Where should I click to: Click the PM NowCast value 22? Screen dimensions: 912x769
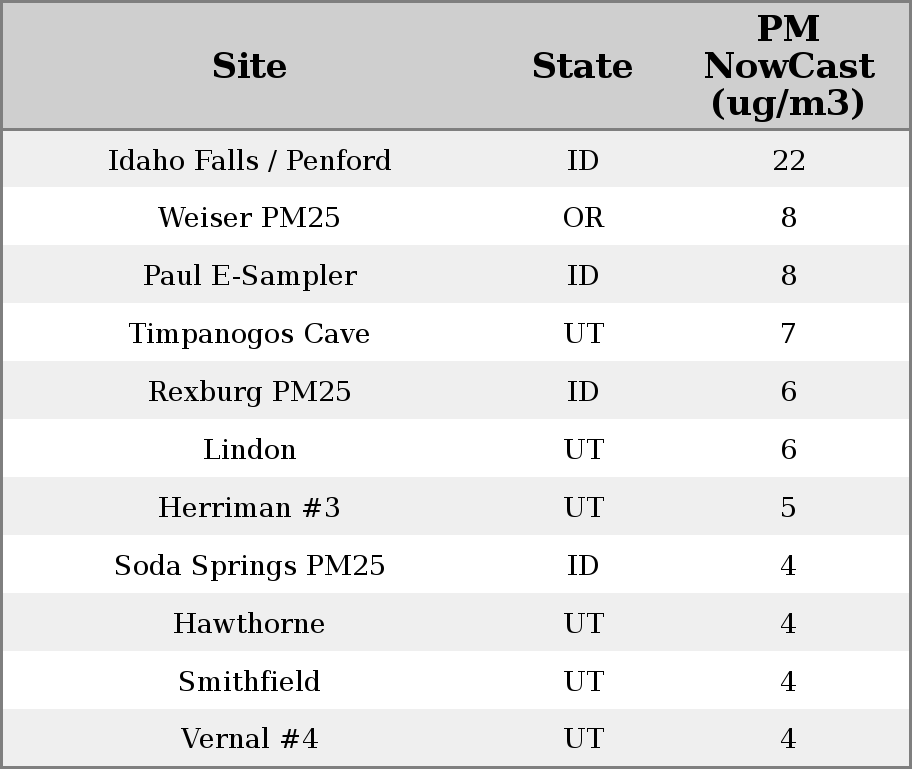(x=788, y=161)
